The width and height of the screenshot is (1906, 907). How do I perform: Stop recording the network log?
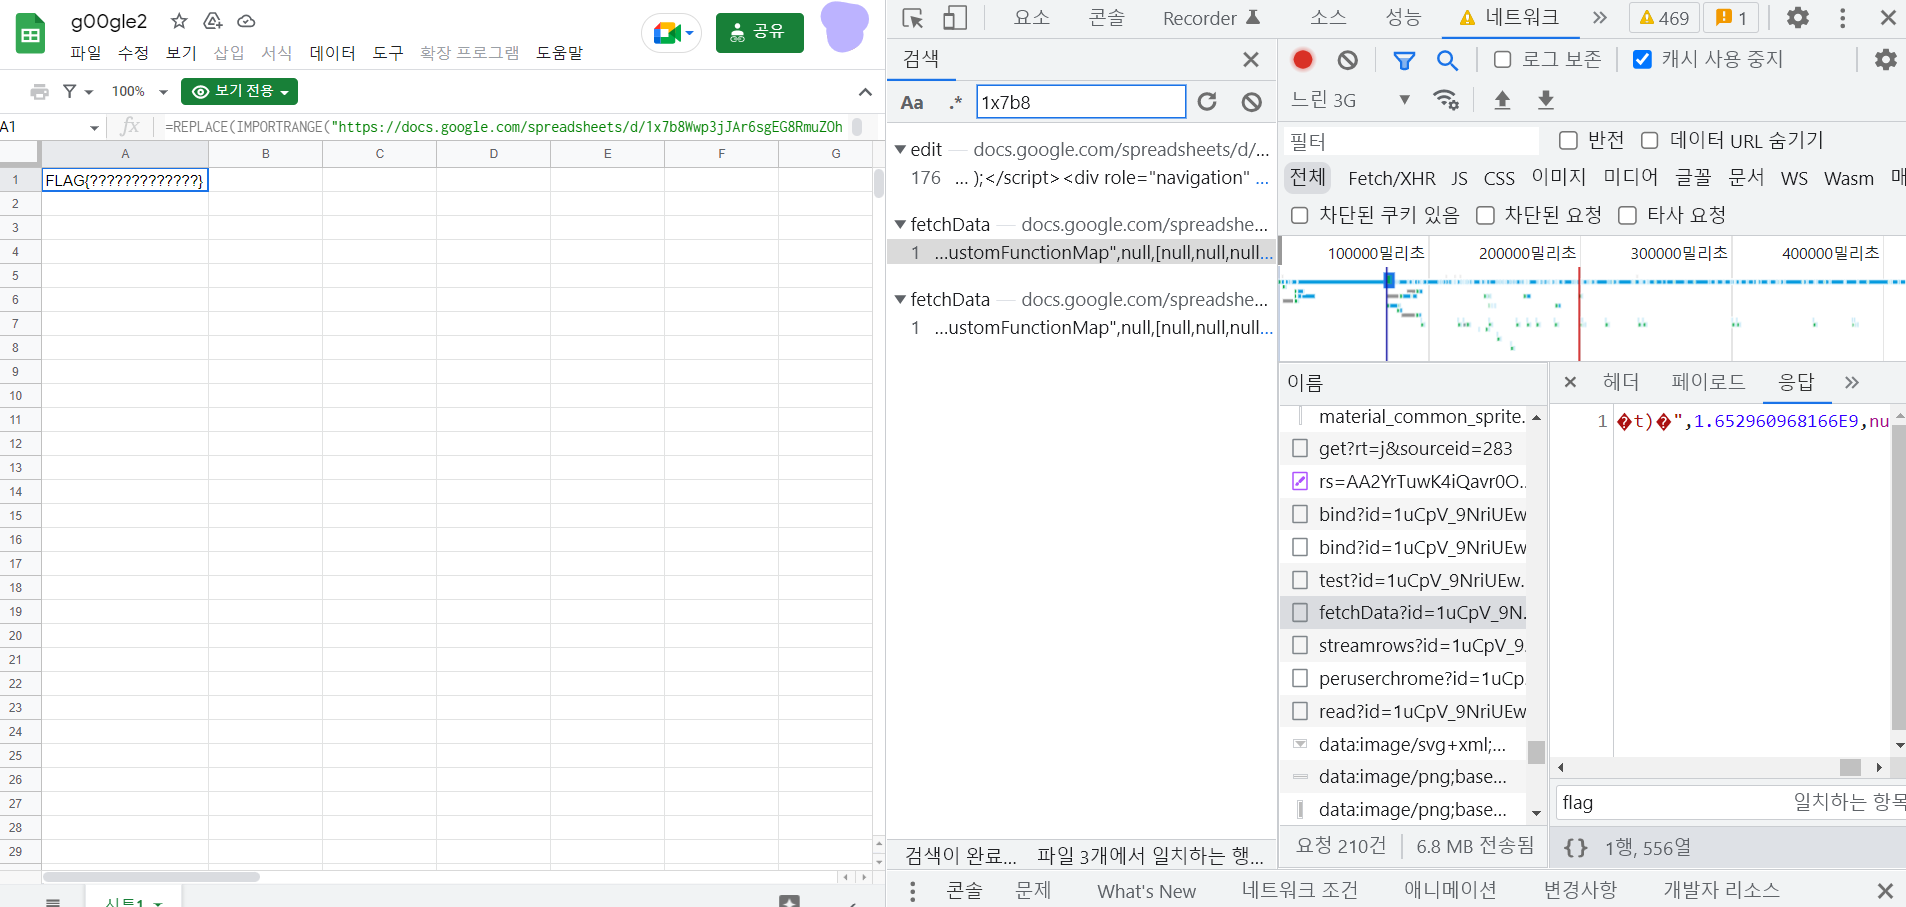point(1302,60)
